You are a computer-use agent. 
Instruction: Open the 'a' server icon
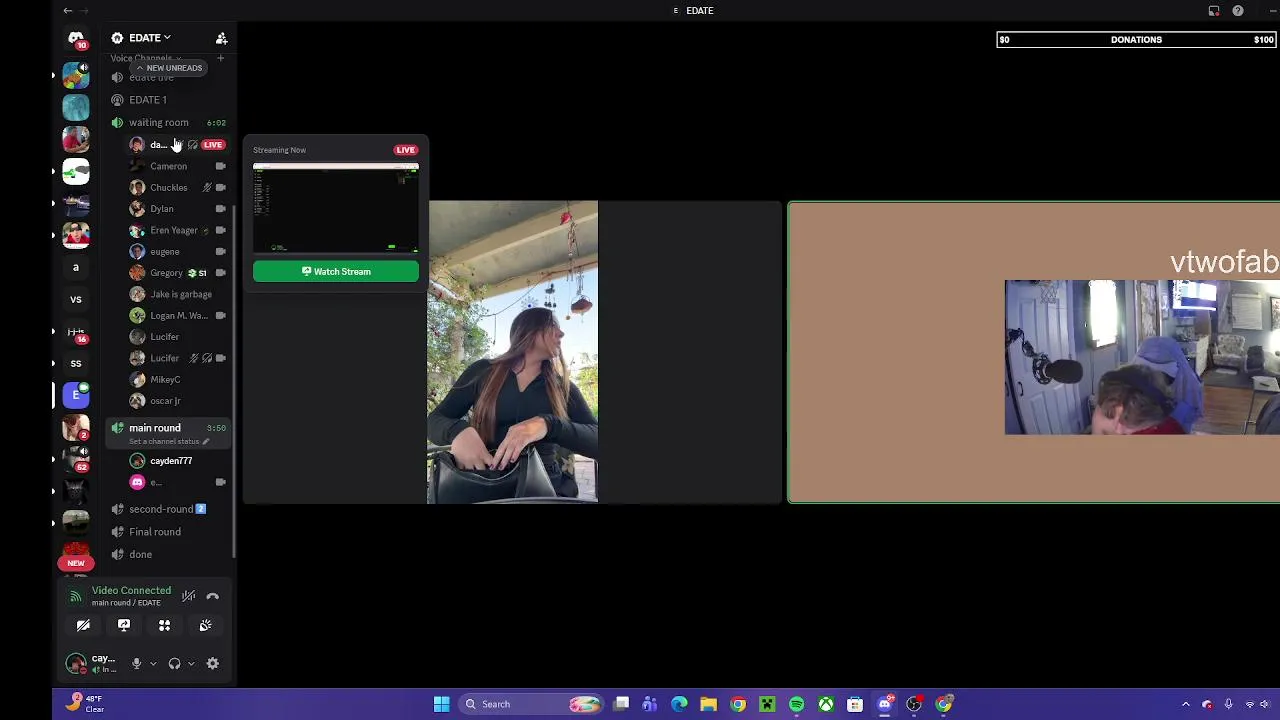tap(76, 267)
